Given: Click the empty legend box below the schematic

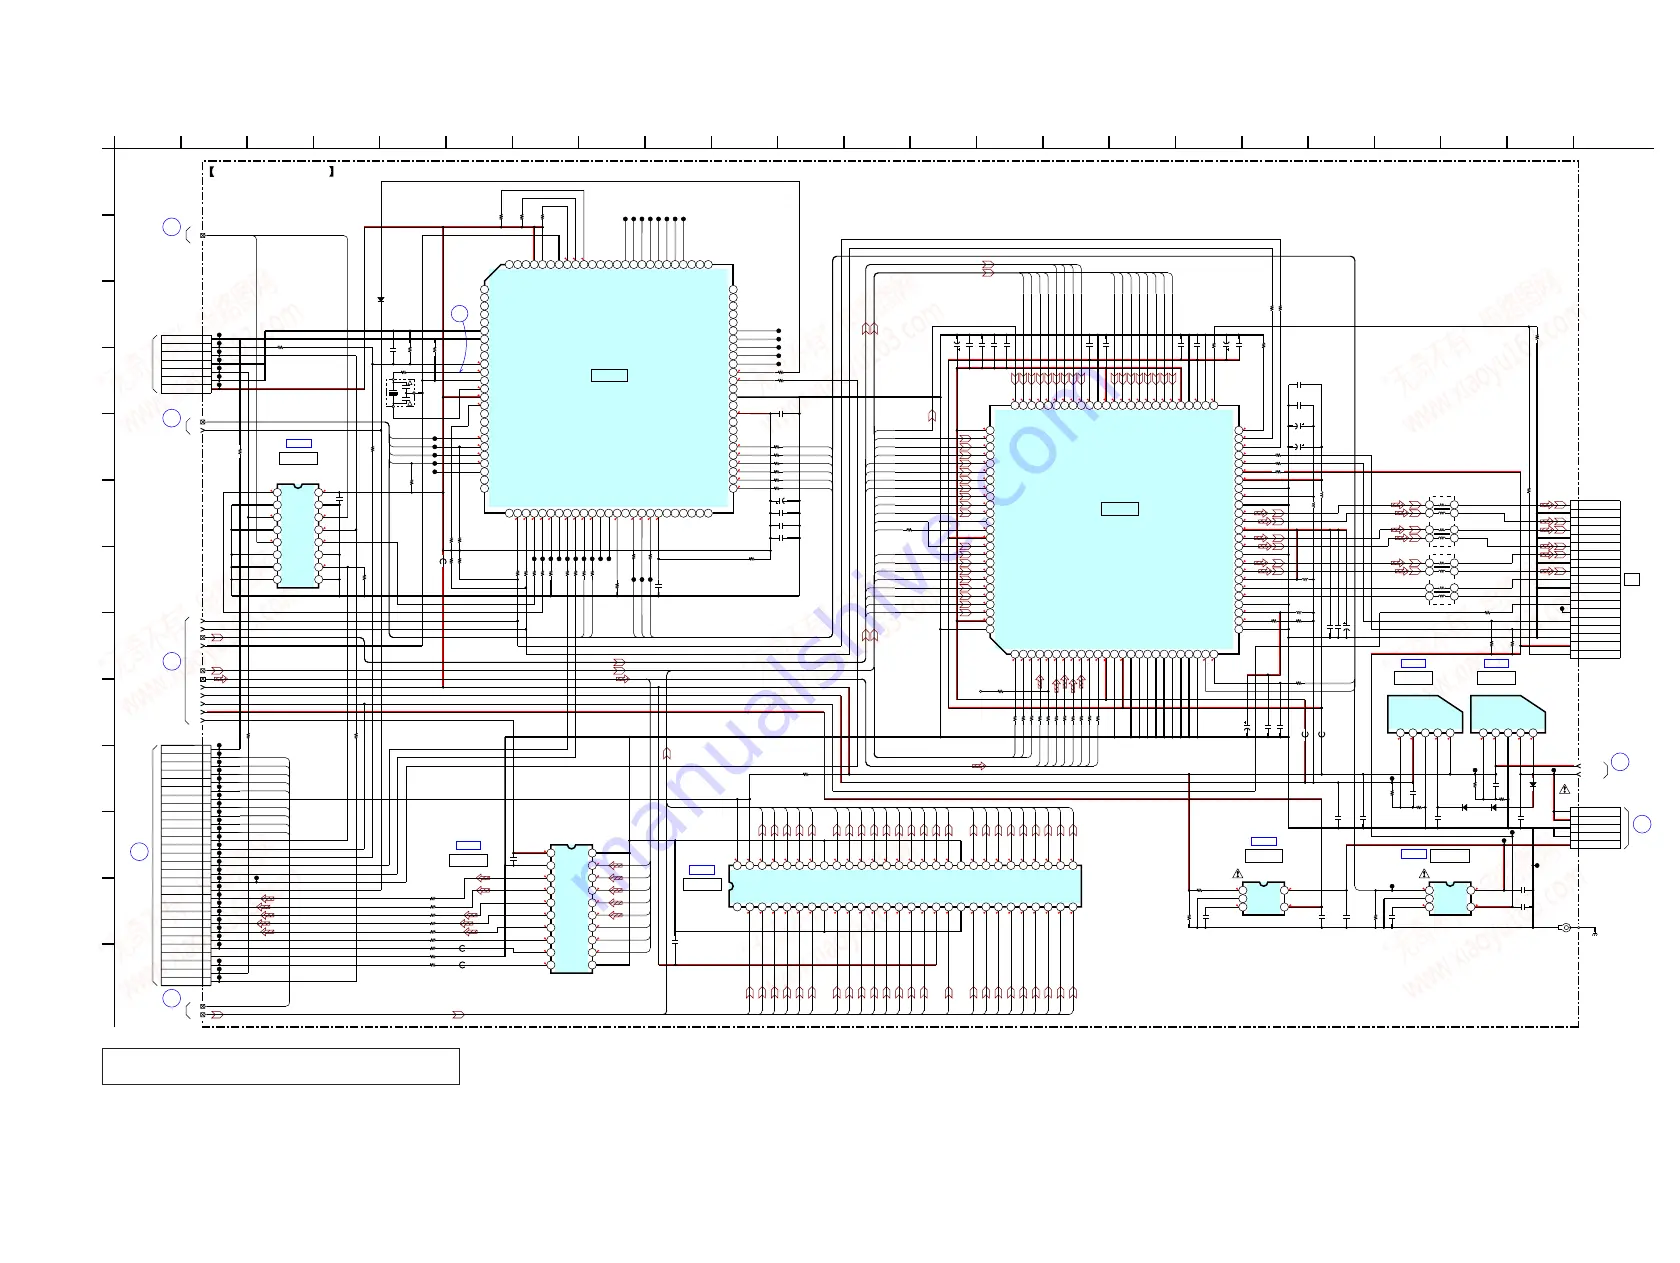Looking at the screenshot, I should [x=280, y=1066].
